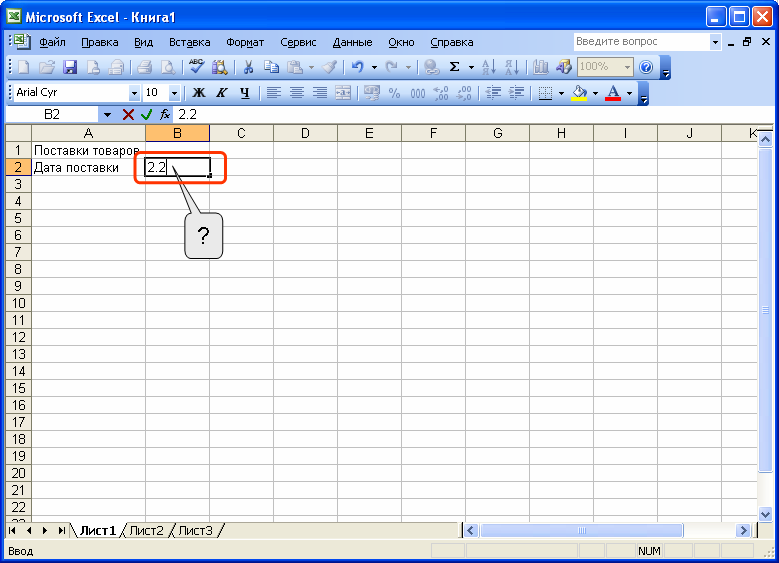Cancel the cell entry with the red X

point(128,115)
